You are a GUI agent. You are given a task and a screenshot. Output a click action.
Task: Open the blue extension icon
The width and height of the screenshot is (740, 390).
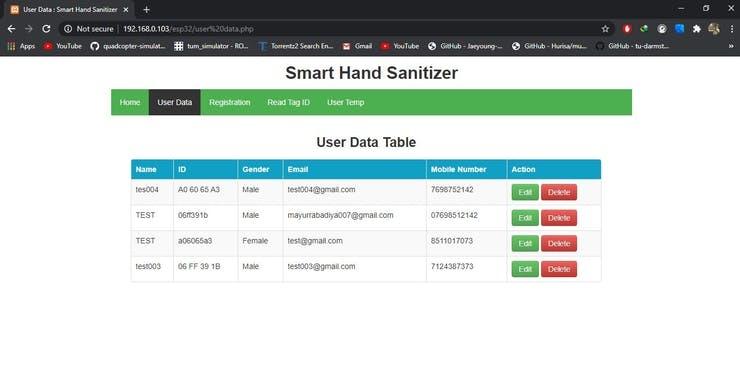680,29
